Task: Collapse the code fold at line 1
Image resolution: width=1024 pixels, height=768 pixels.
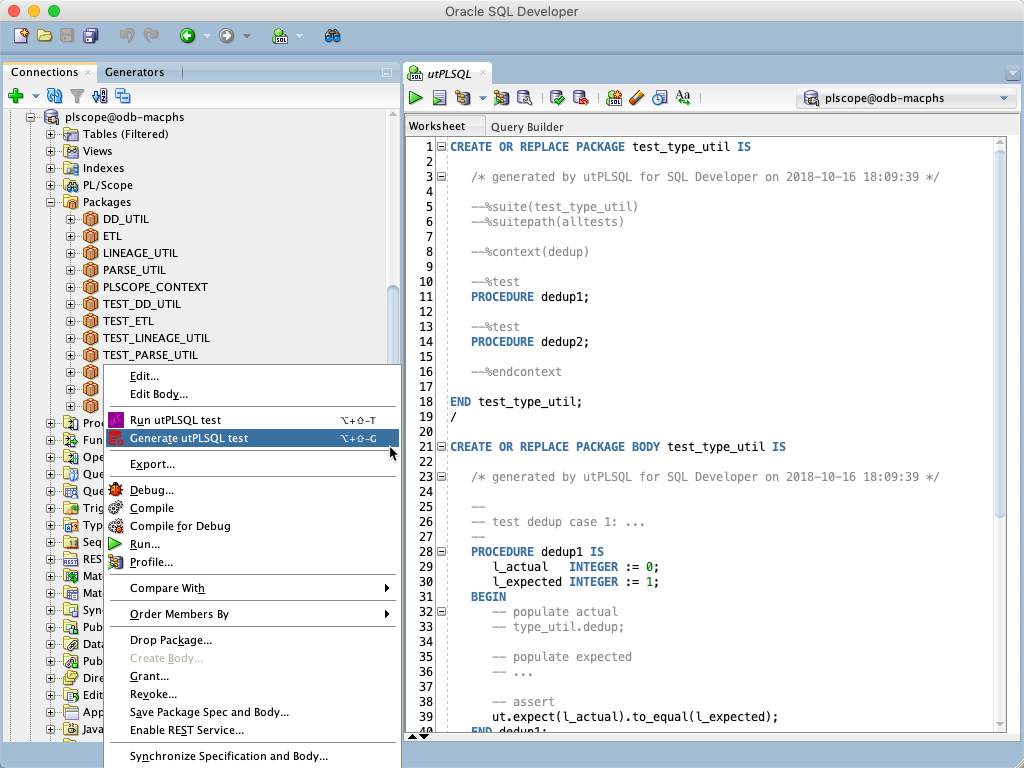Action: 441,146
